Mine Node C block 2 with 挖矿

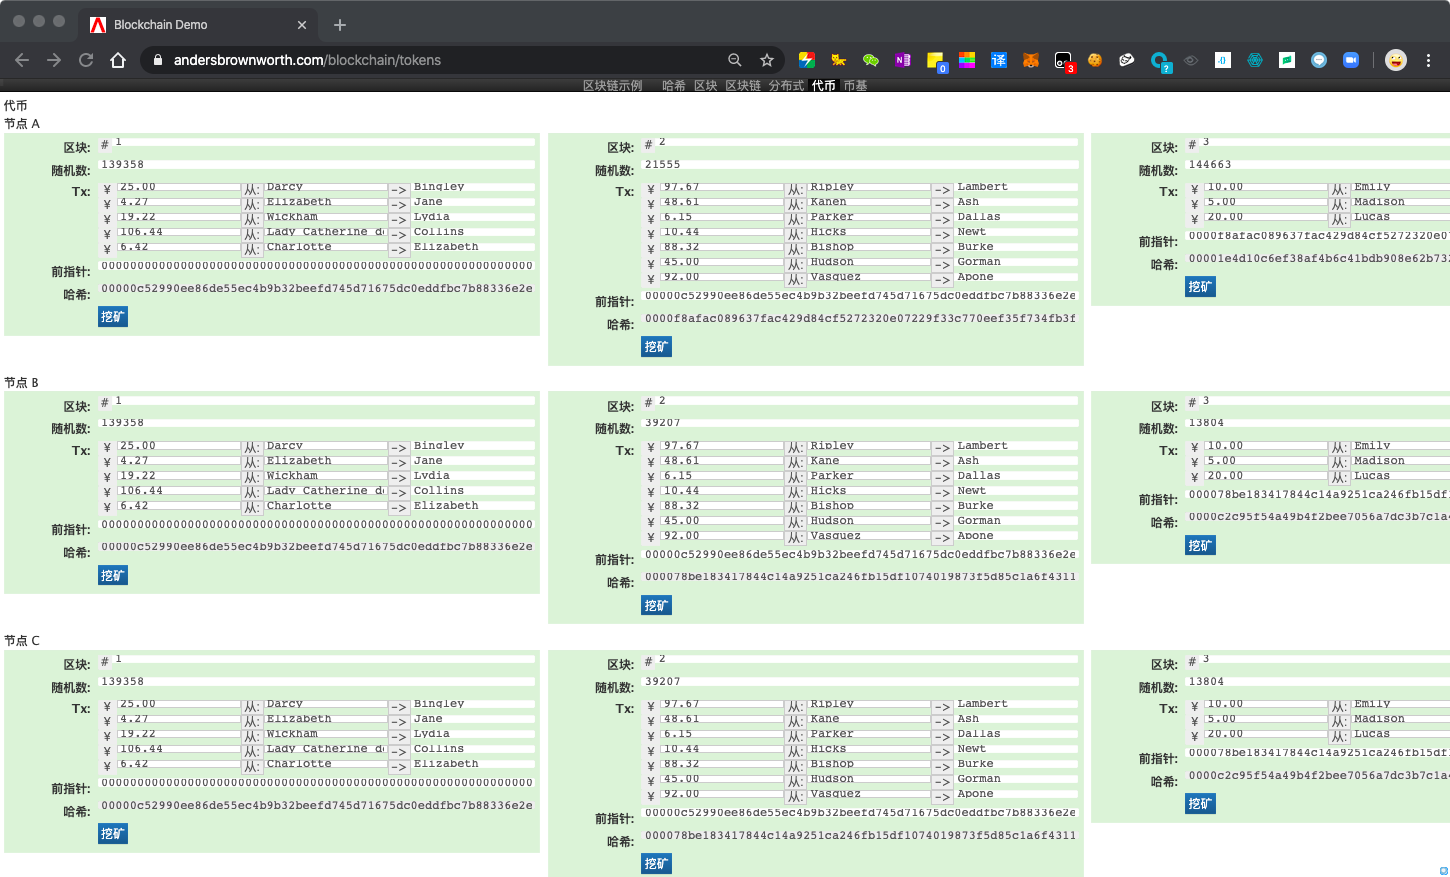[x=657, y=864]
